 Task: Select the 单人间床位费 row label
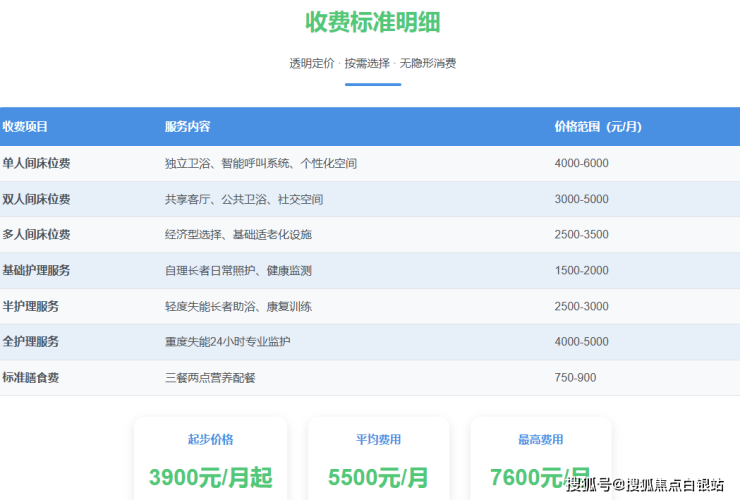pyautogui.click(x=36, y=163)
